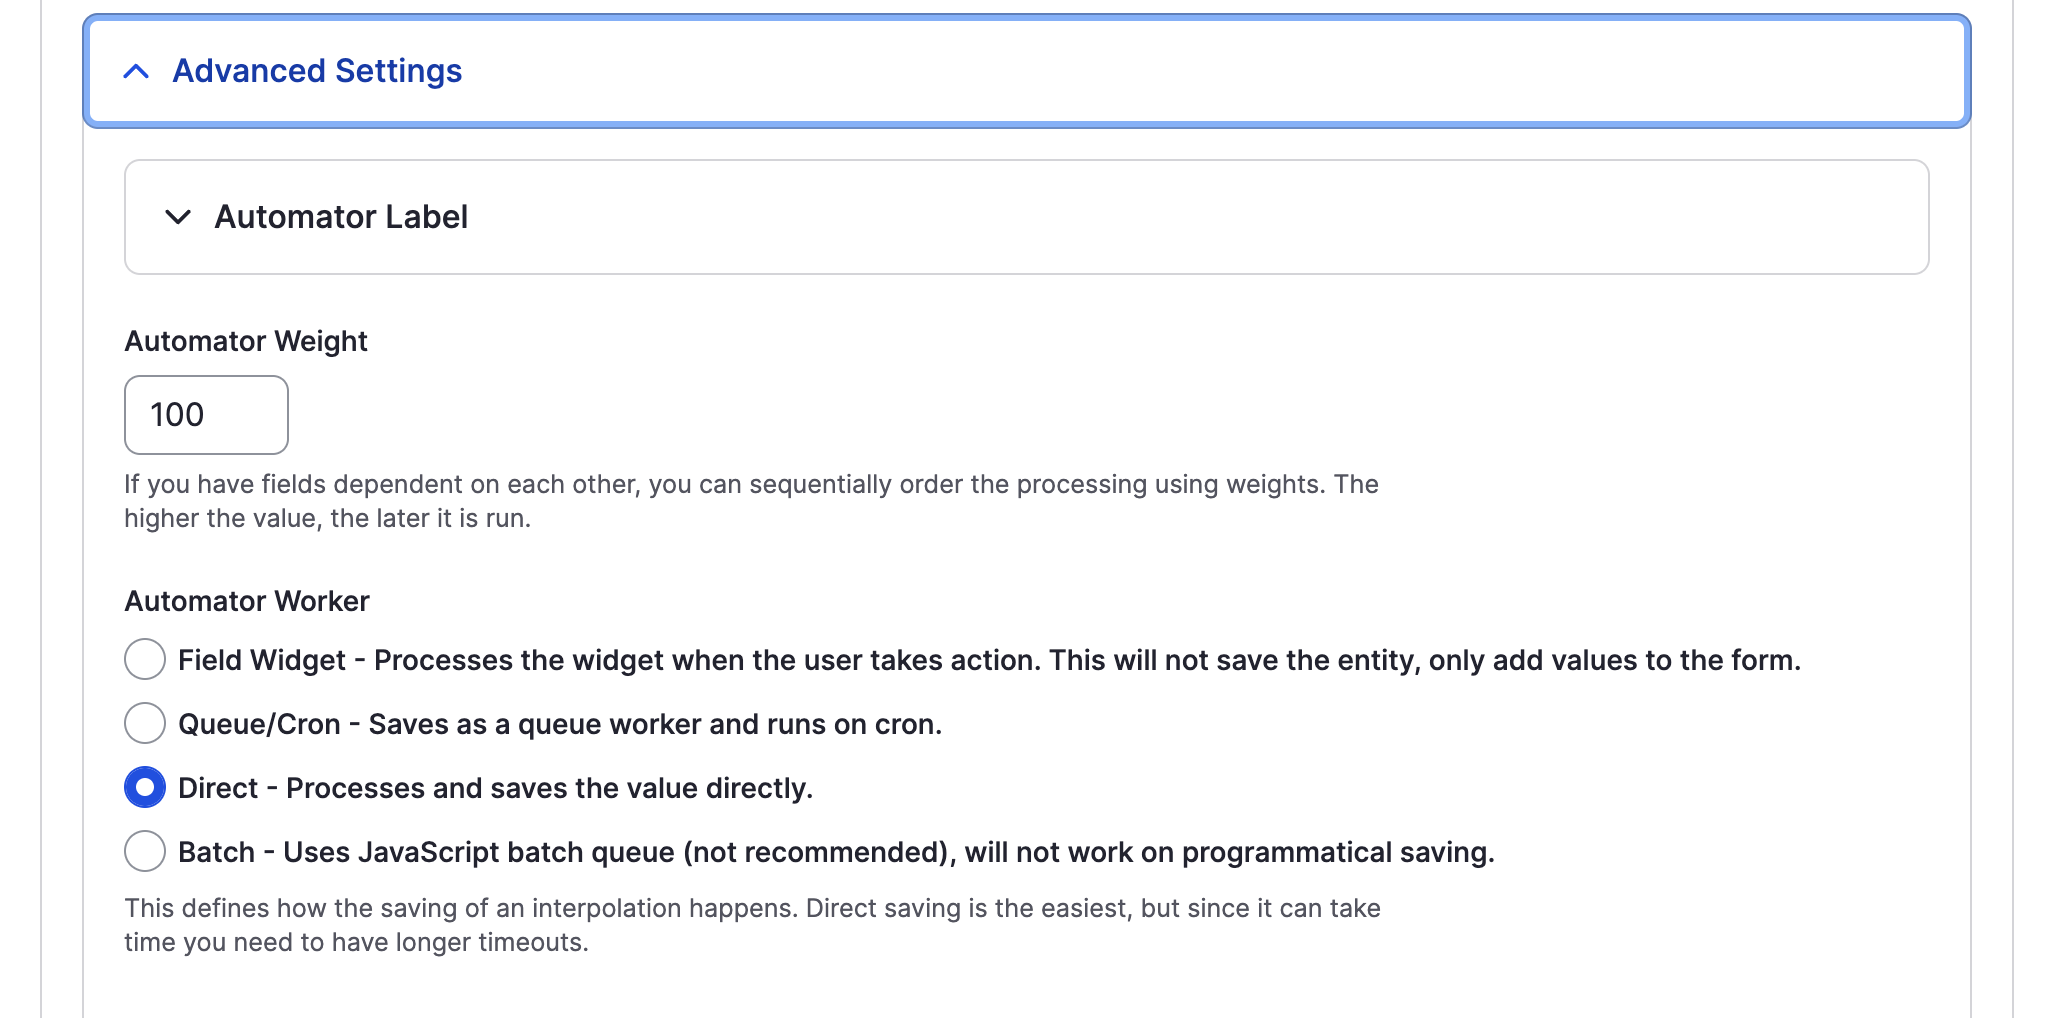Click the Queue/Cron option label
Screen dimensions: 2060x1018
click(x=560, y=723)
